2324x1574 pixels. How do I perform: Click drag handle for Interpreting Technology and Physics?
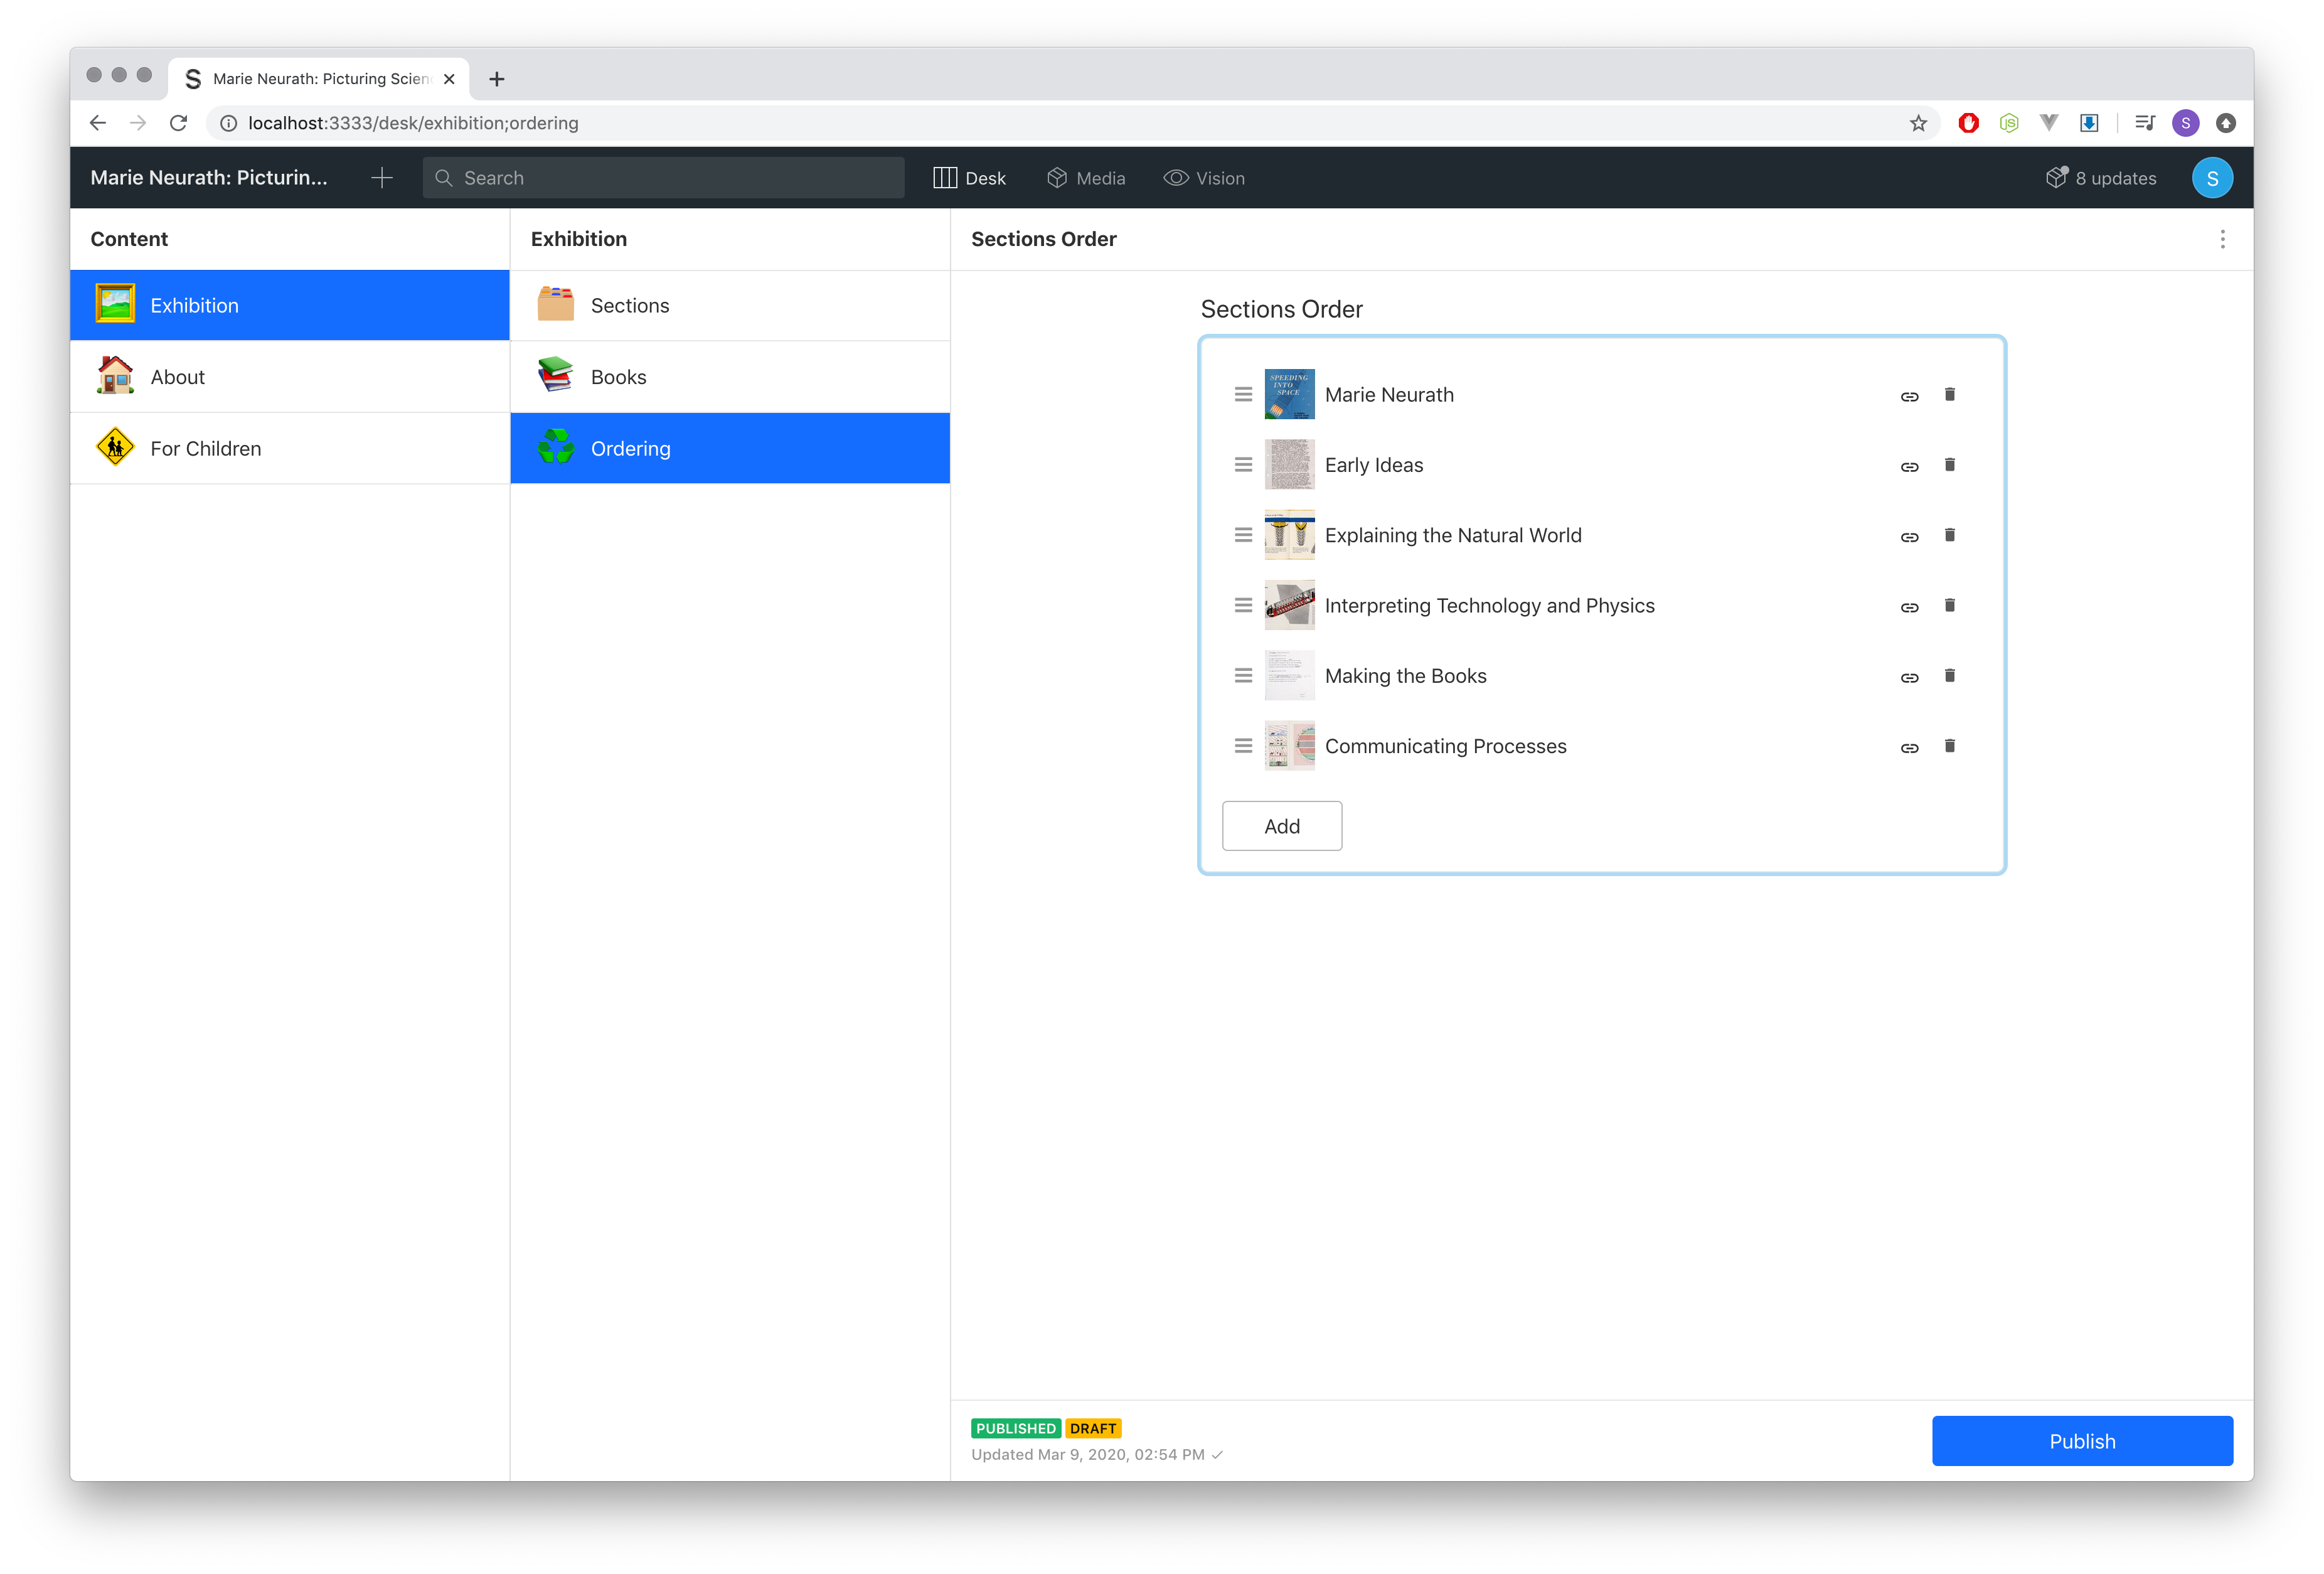1243,605
